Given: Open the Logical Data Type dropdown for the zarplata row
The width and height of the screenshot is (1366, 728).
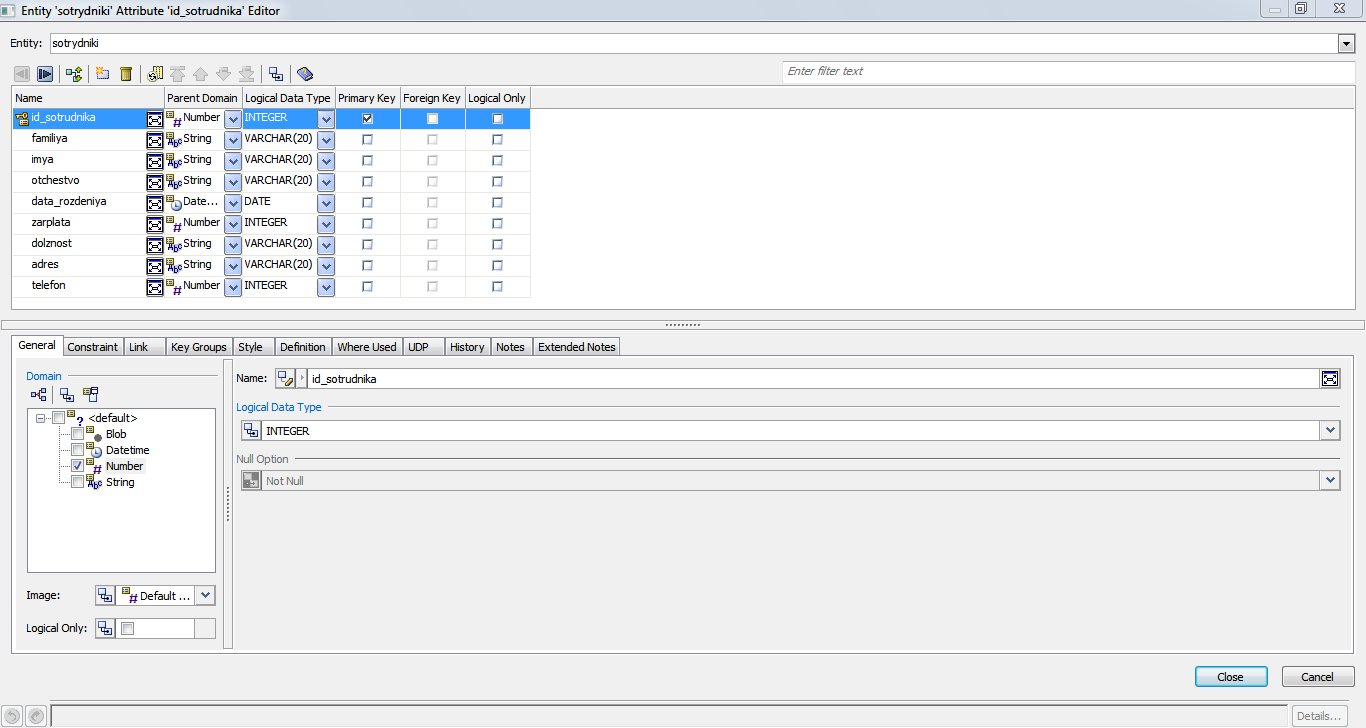Looking at the screenshot, I should [x=326, y=224].
